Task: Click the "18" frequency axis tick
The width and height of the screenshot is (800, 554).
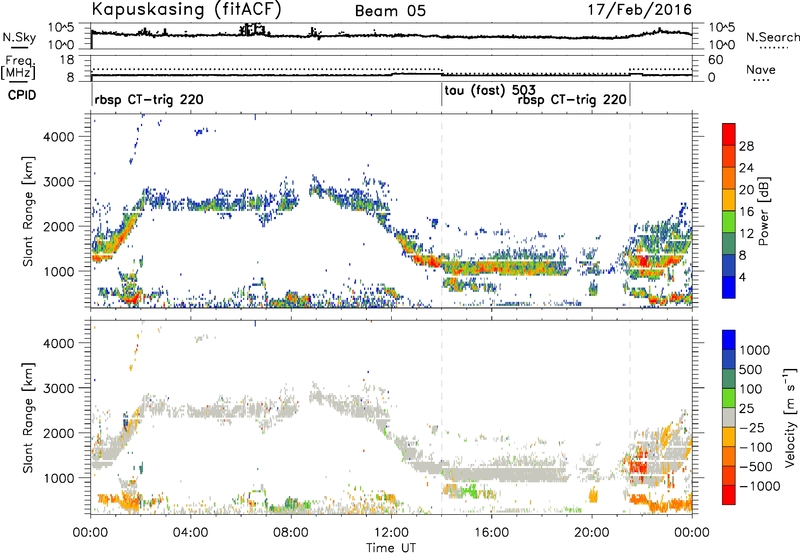Action: pyautogui.click(x=67, y=60)
